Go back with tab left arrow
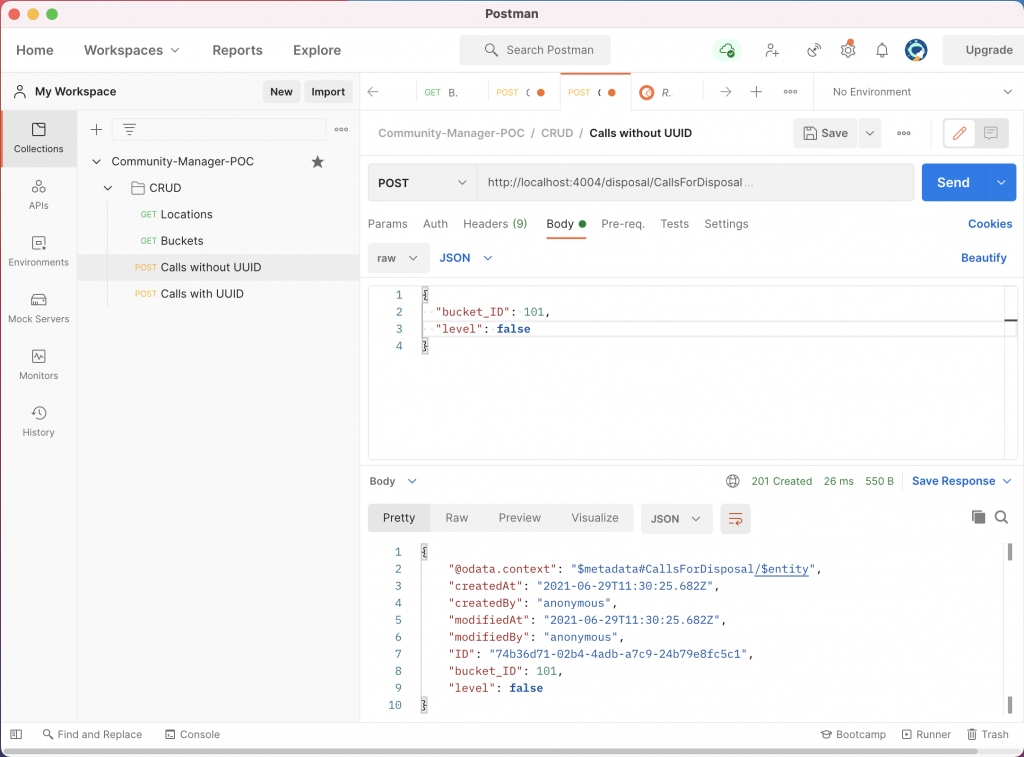 click(x=373, y=92)
